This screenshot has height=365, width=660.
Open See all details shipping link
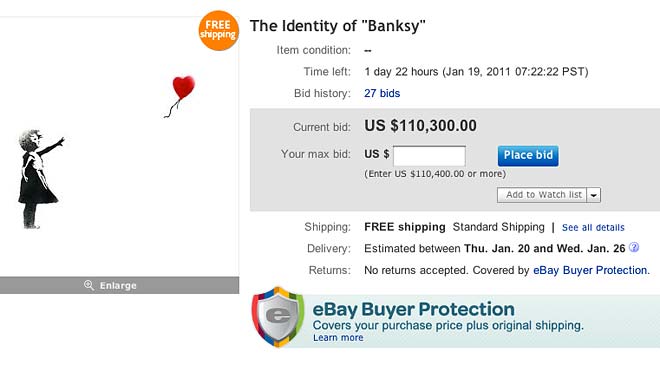(593, 227)
